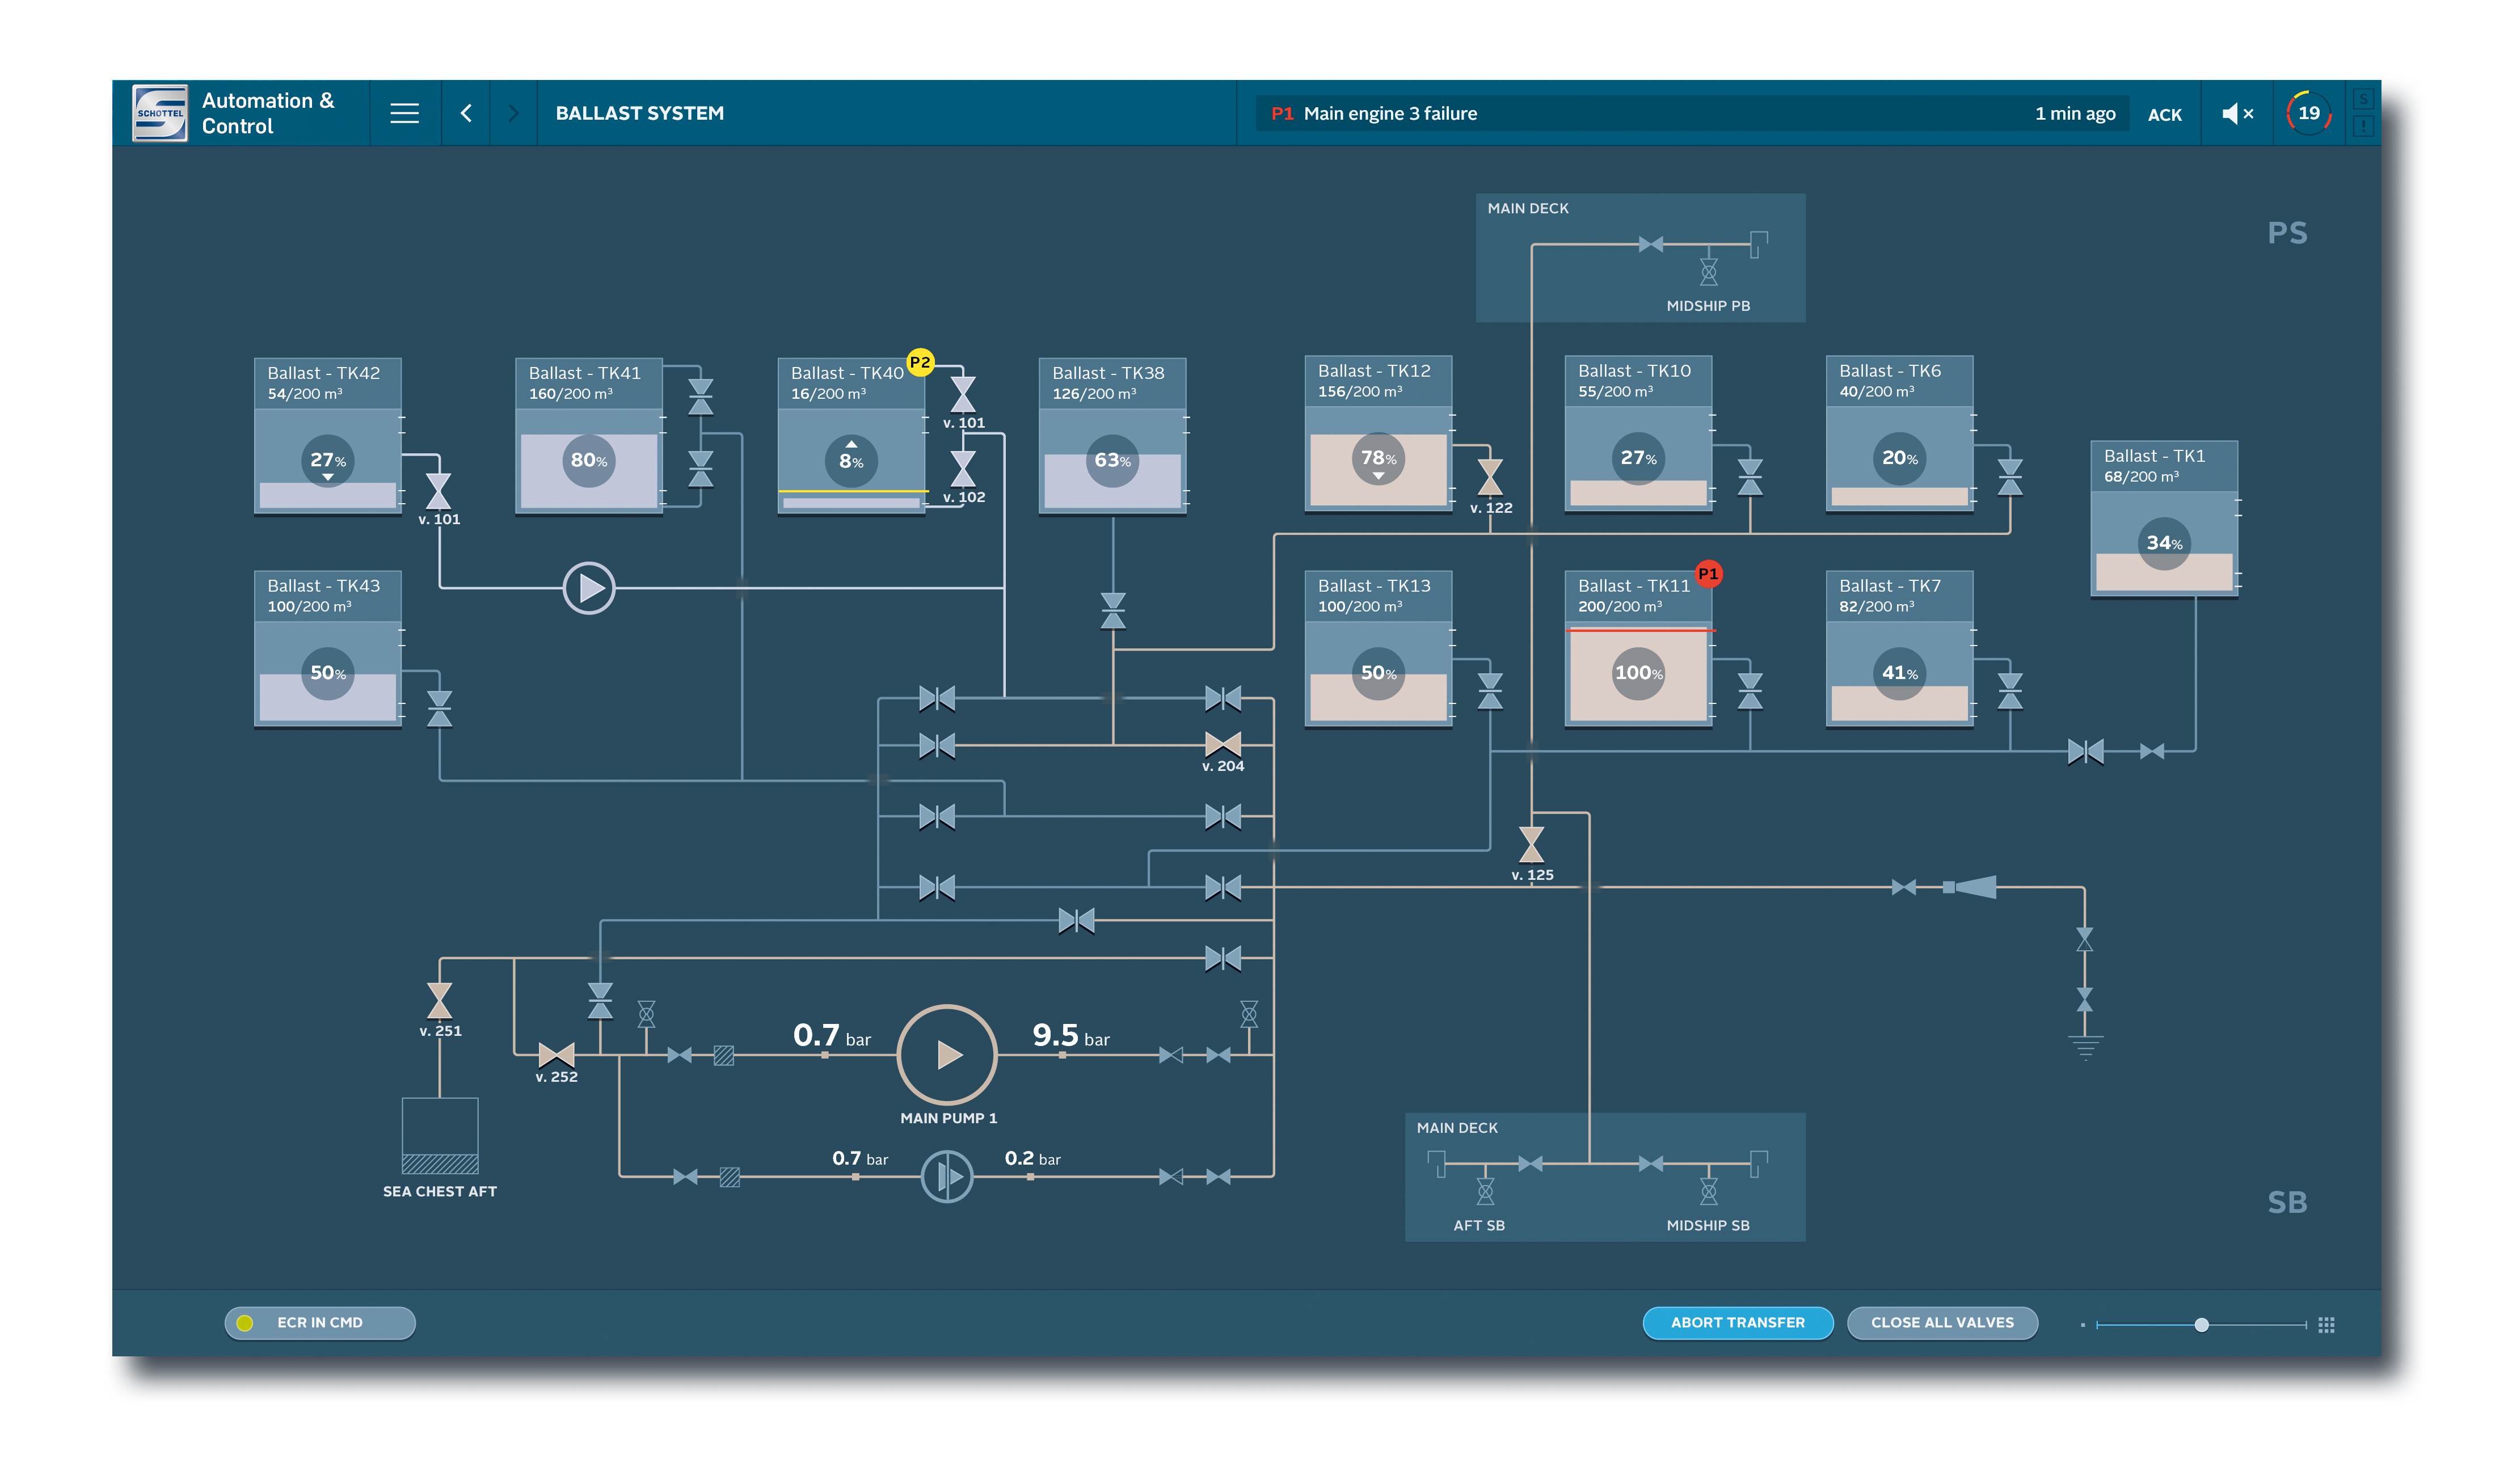
Task: Toggle valve v. 204
Action: (1222, 744)
